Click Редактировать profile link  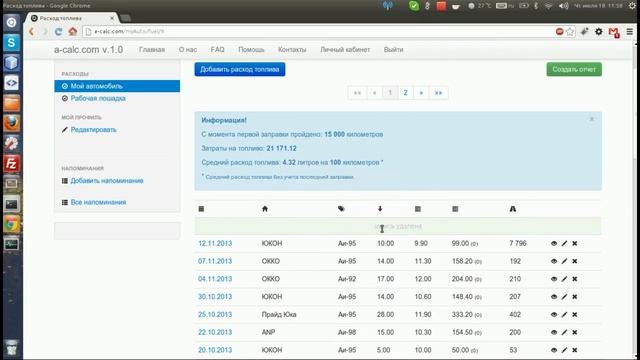(x=93, y=130)
